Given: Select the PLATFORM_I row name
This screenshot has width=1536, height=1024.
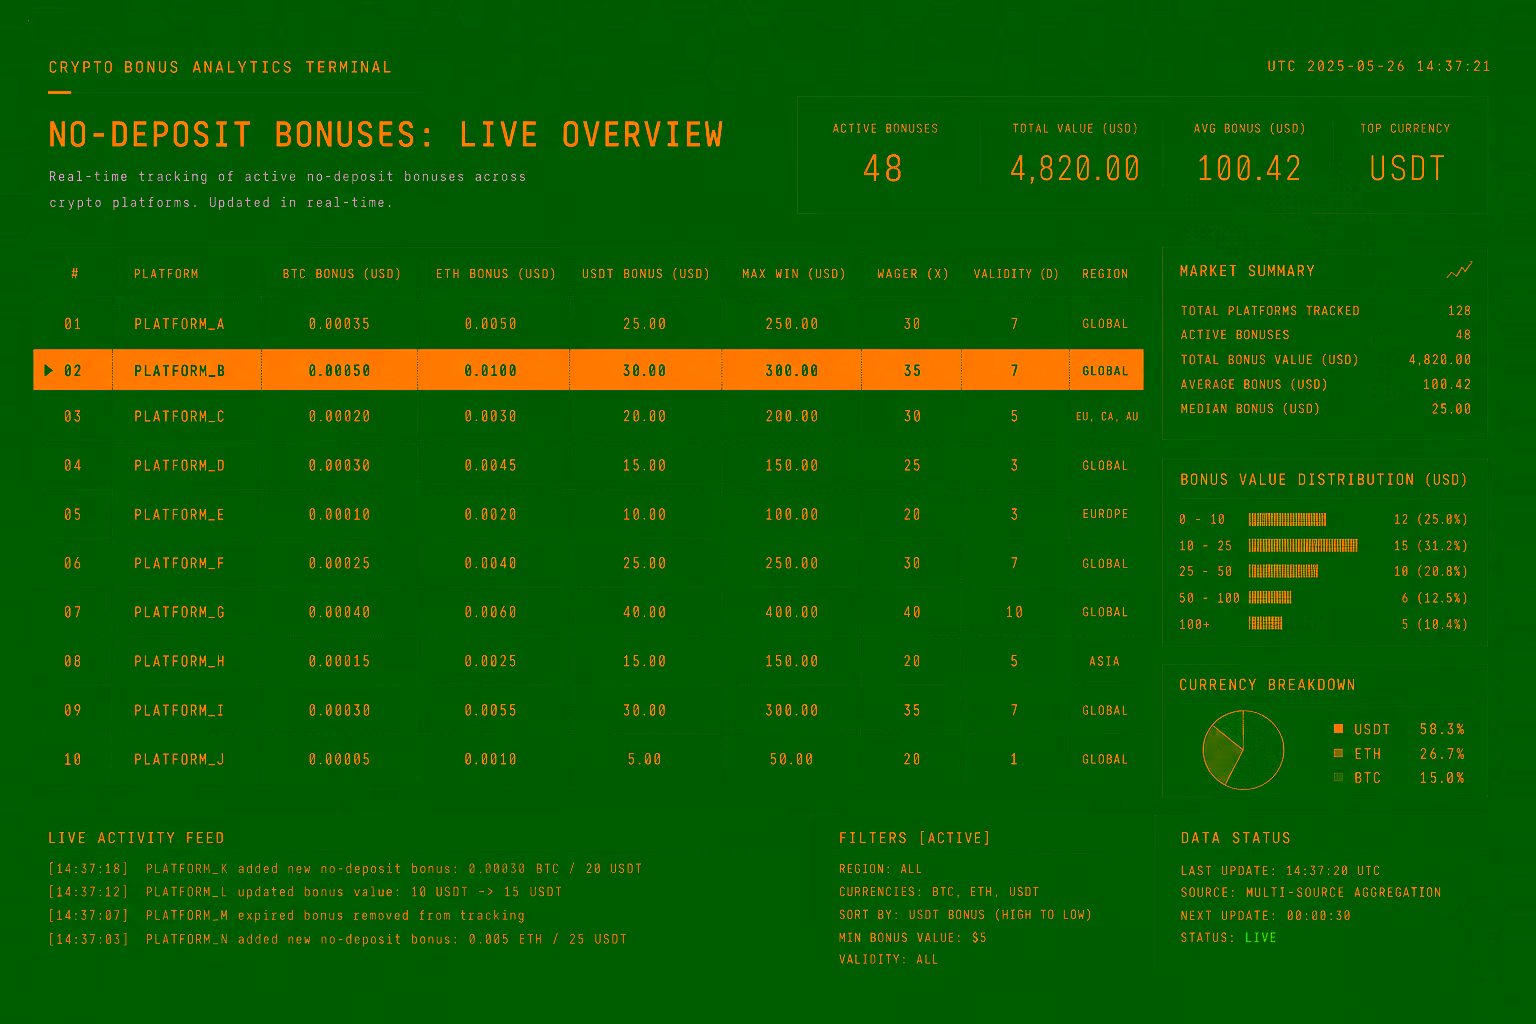Looking at the screenshot, I should pos(179,710).
